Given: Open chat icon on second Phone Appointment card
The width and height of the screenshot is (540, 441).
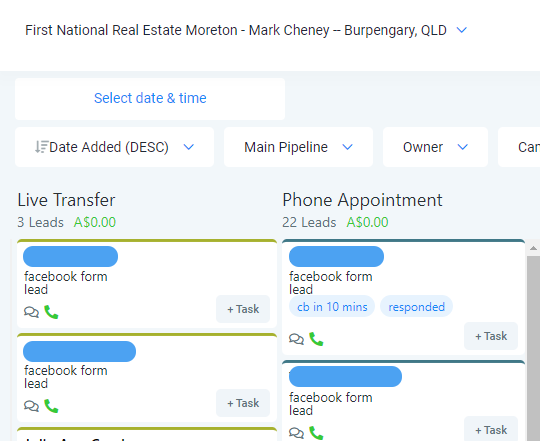Looking at the screenshot, I should point(297,433).
